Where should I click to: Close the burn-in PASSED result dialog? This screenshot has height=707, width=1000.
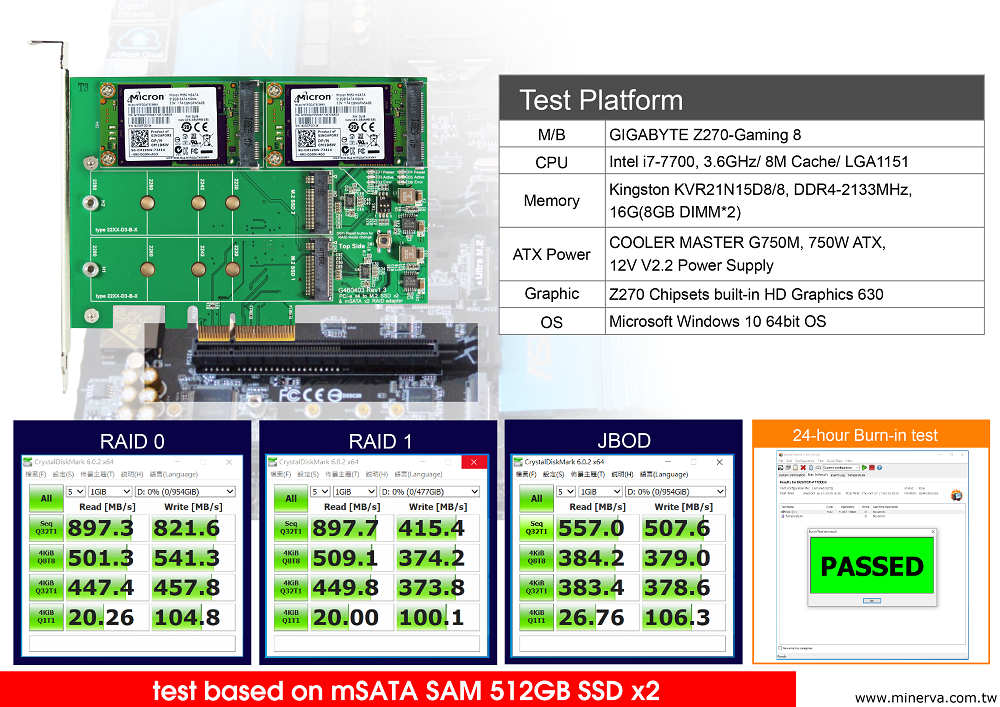pyautogui.click(x=932, y=532)
